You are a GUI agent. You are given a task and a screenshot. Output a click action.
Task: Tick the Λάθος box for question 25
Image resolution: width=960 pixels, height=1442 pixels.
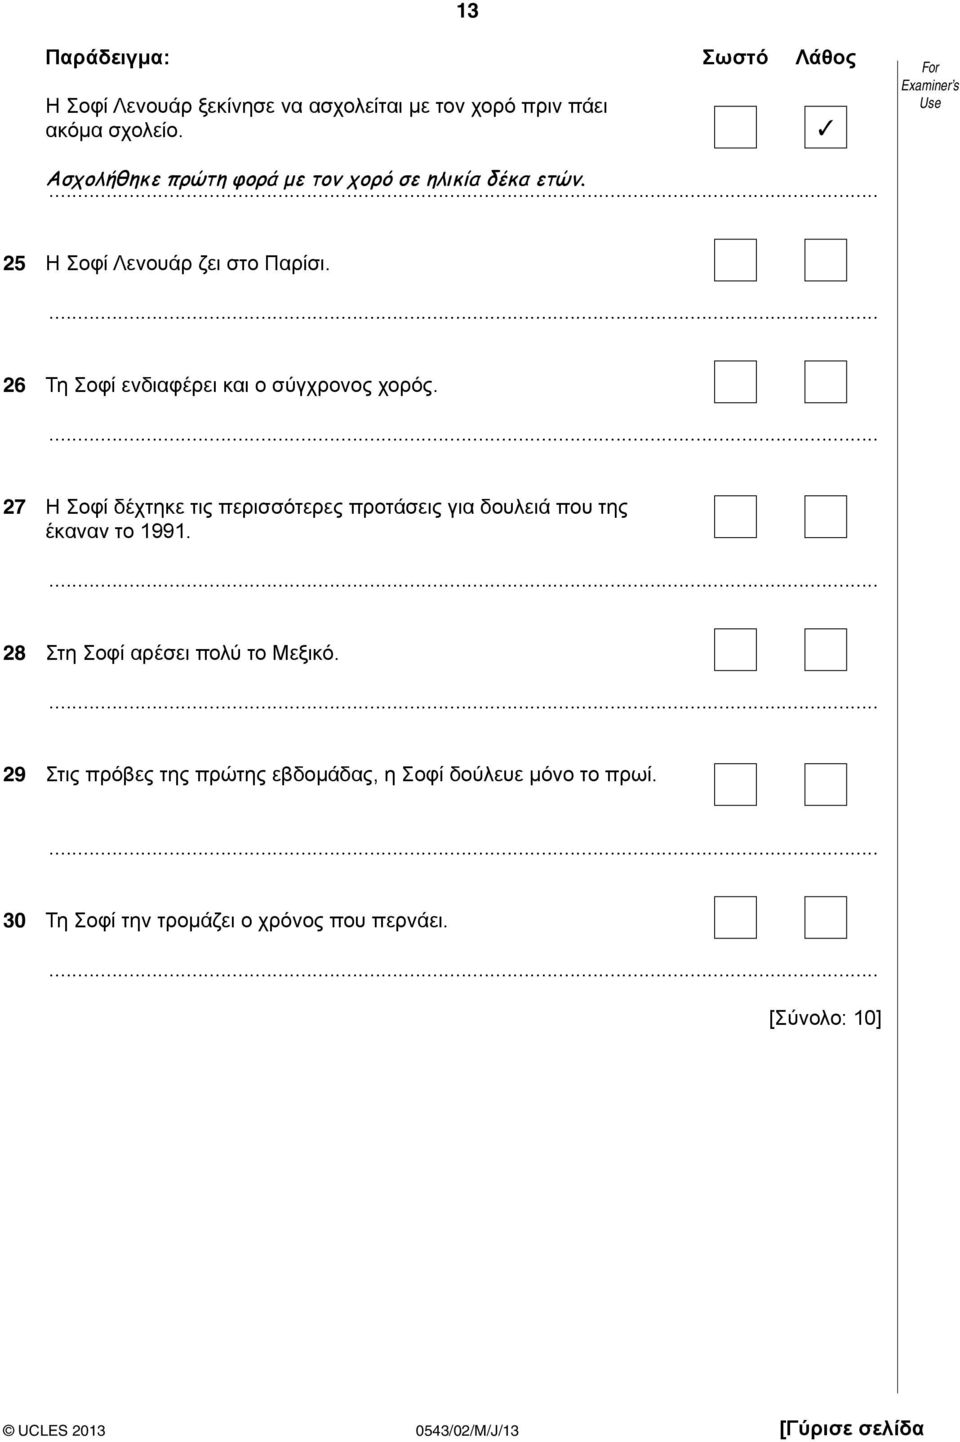click(826, 260)
